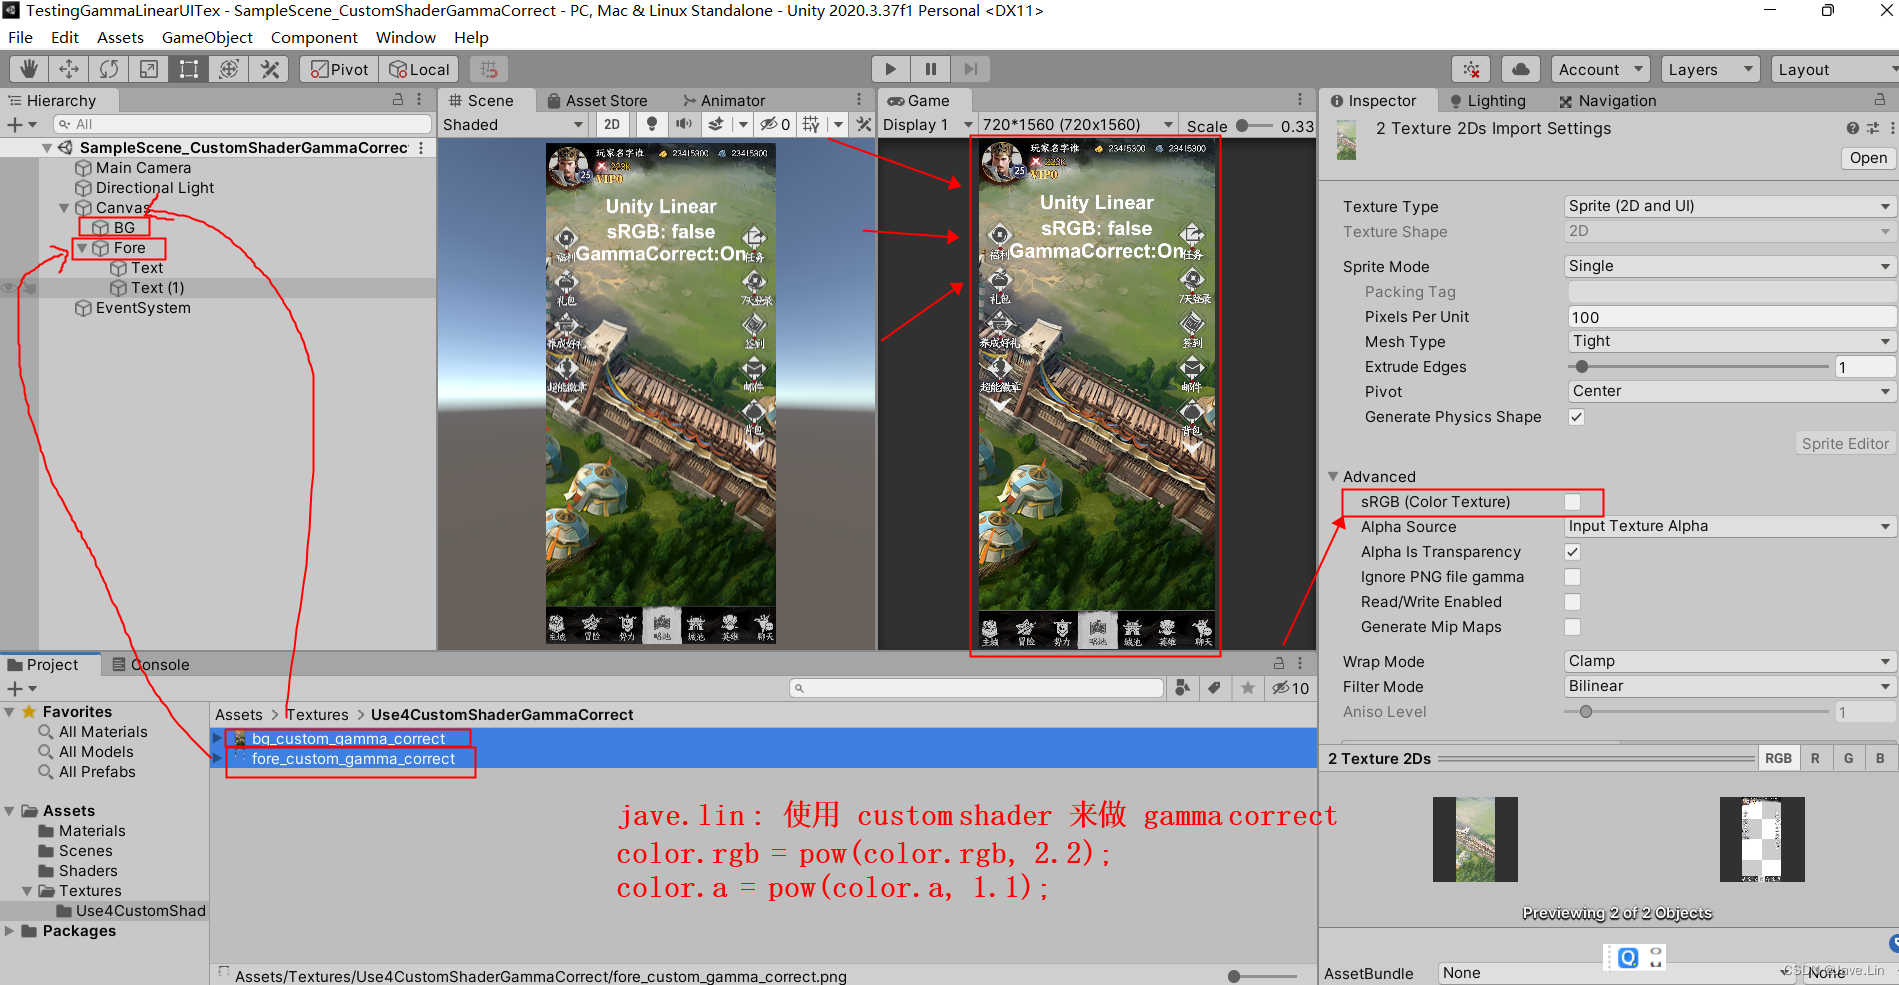Image resolution: width=1899 pixels, height=985 pixels.
Task: Enable Generate Mip Maps
Action: 1572,627
